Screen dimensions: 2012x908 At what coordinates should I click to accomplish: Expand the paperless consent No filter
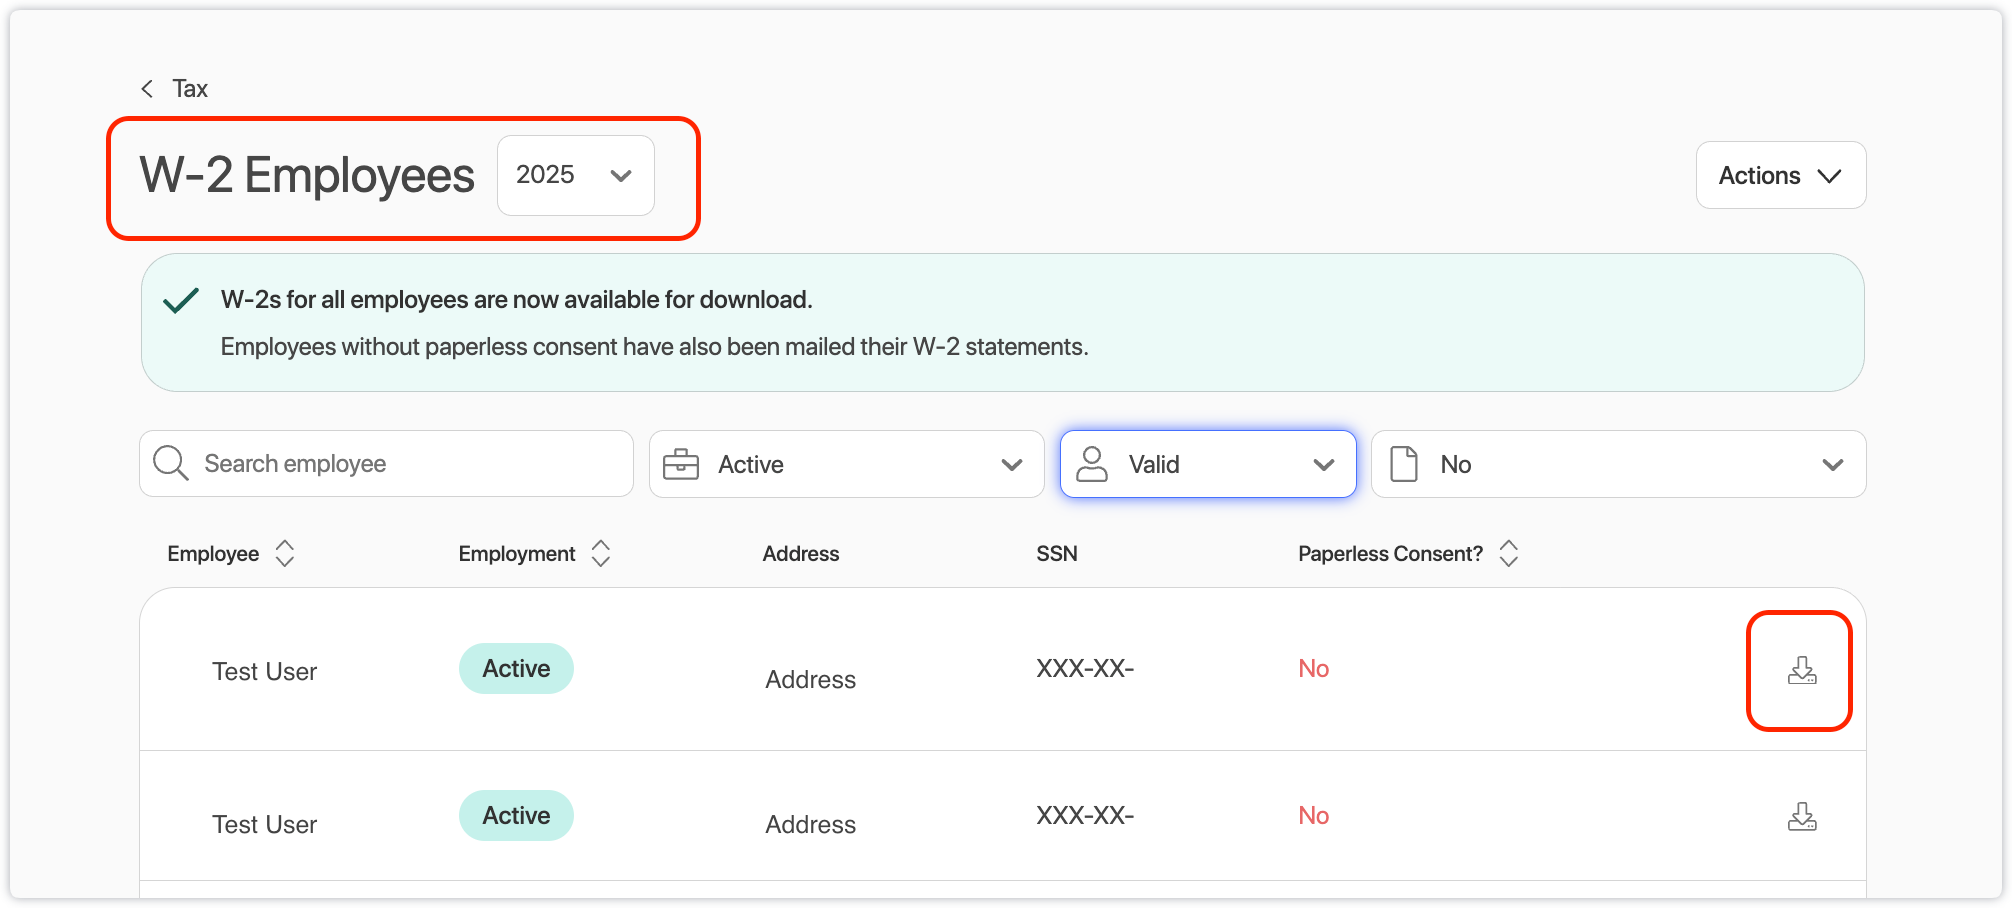coord(1618,464)
